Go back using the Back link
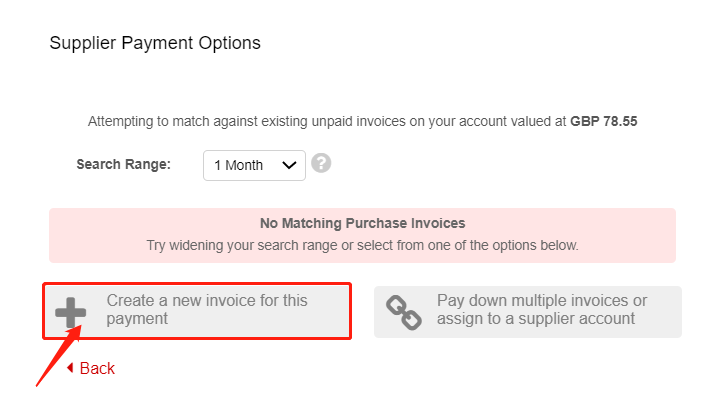 (97, 368)
